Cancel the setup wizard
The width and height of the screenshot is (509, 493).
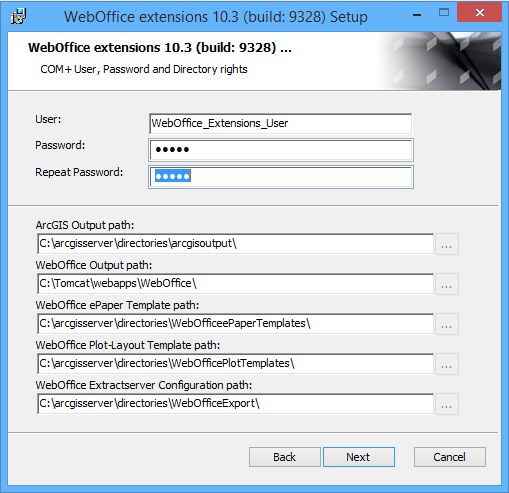click(x=450, y=457)
